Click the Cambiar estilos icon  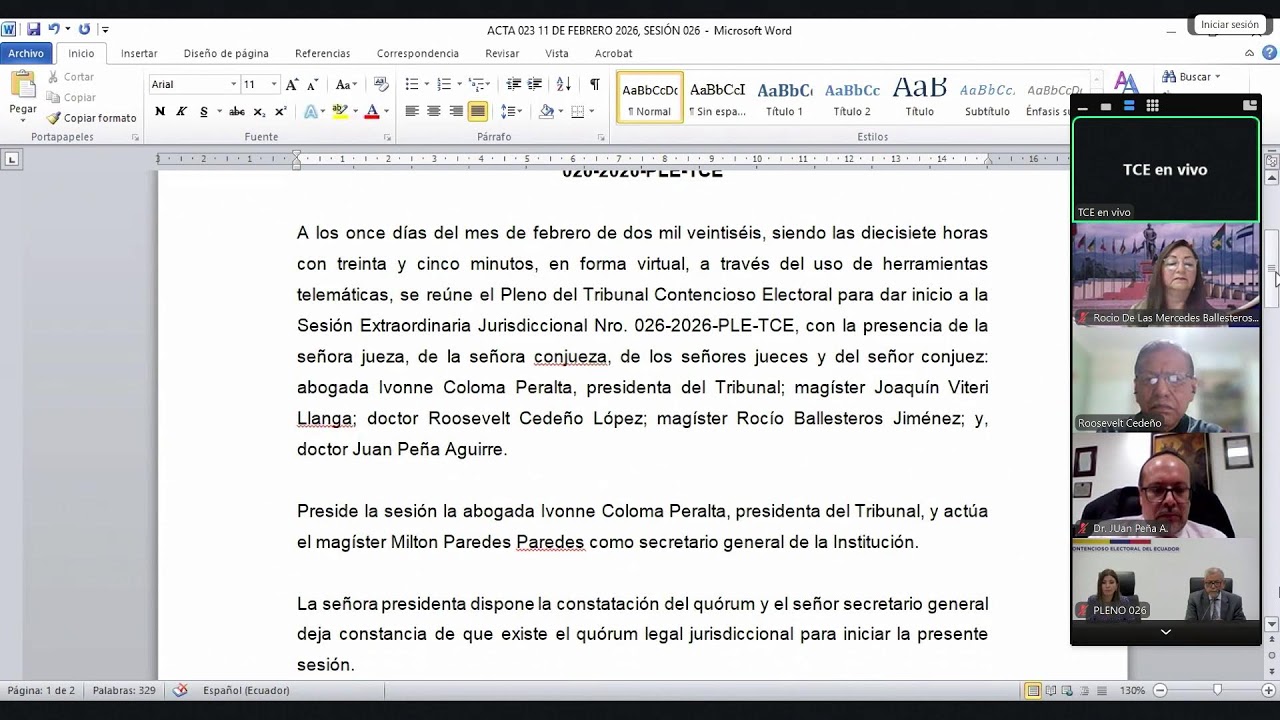[1126, 84]
